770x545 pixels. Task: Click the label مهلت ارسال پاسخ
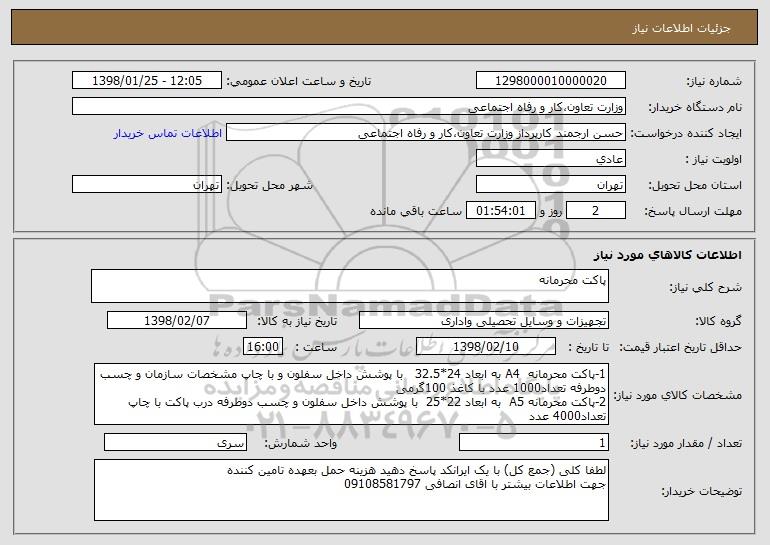click(693, 212)
